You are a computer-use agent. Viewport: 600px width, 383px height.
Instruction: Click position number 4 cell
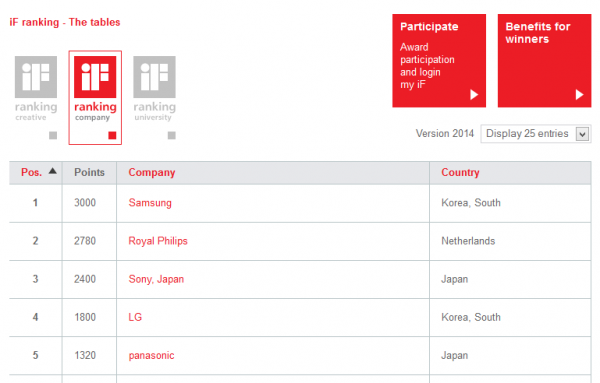(x=36, y=317)
